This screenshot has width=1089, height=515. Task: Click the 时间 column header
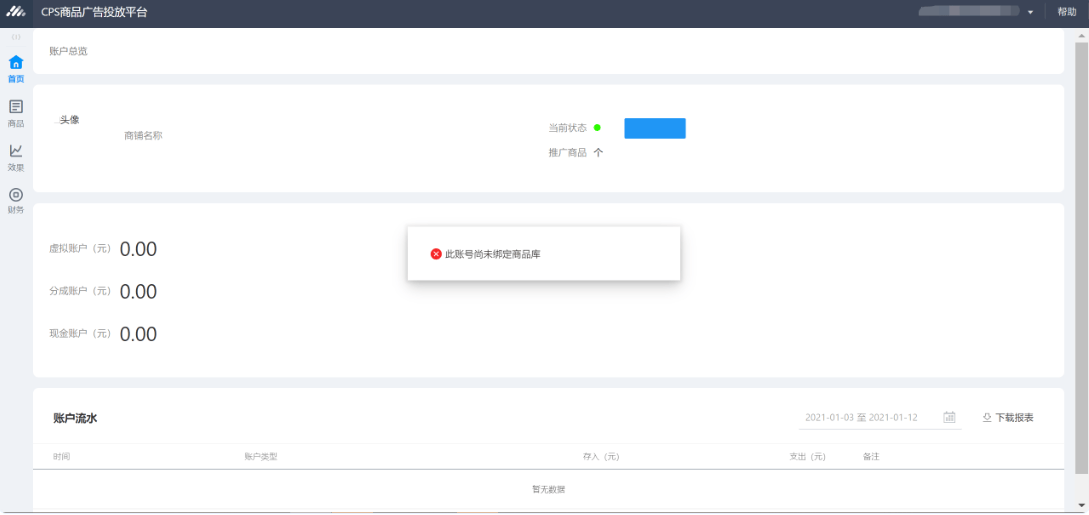(x=62, y=457)
